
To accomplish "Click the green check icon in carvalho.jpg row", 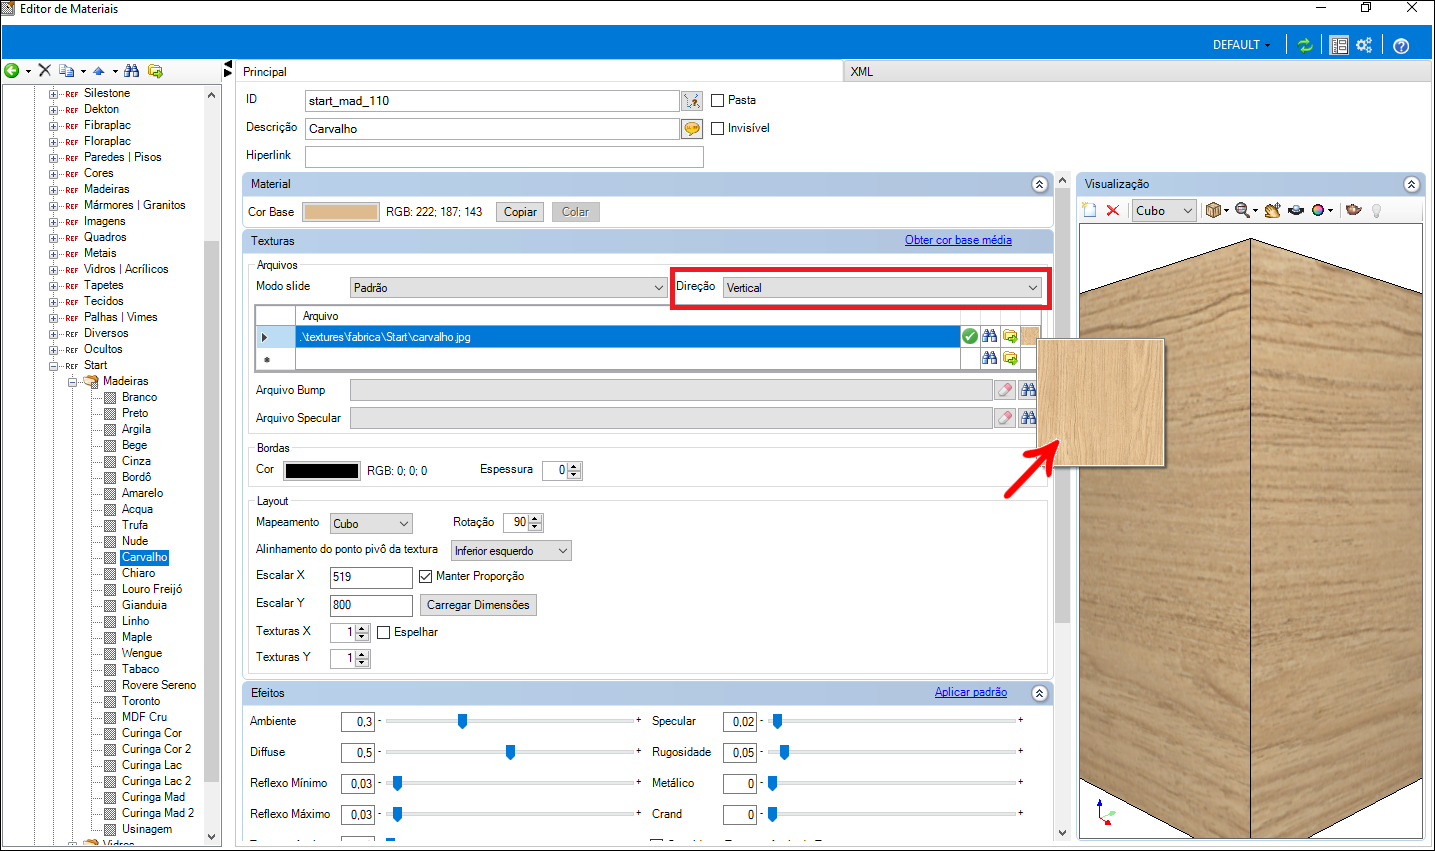I will (970, 337).
